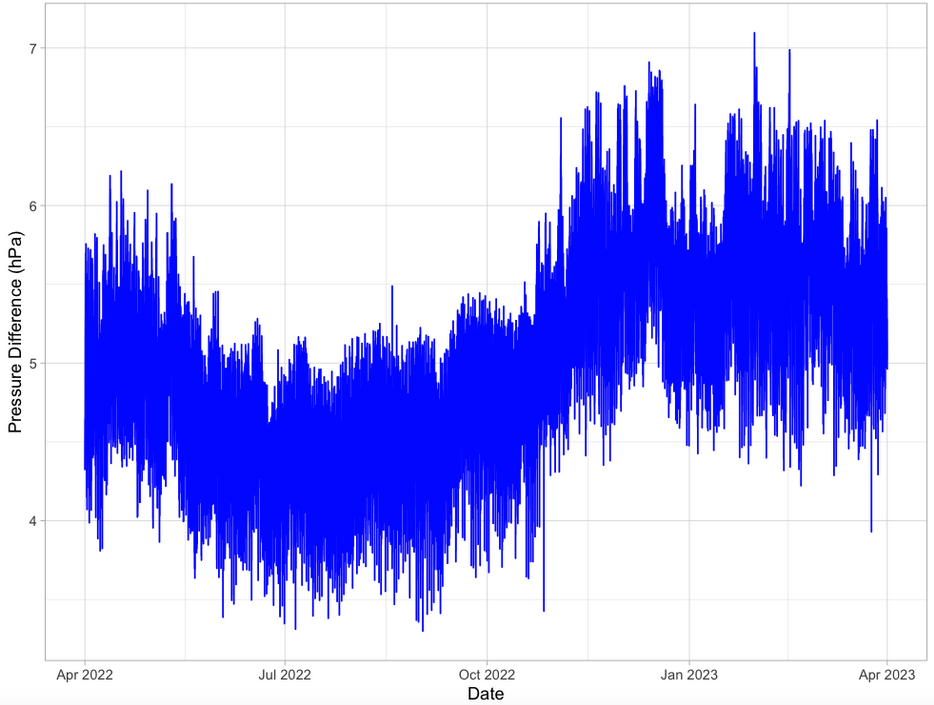This screenshot has width=934, height=705.
Task: Click the tall peak near 6.9 in December 2022
Action: (x=649, y=64)
